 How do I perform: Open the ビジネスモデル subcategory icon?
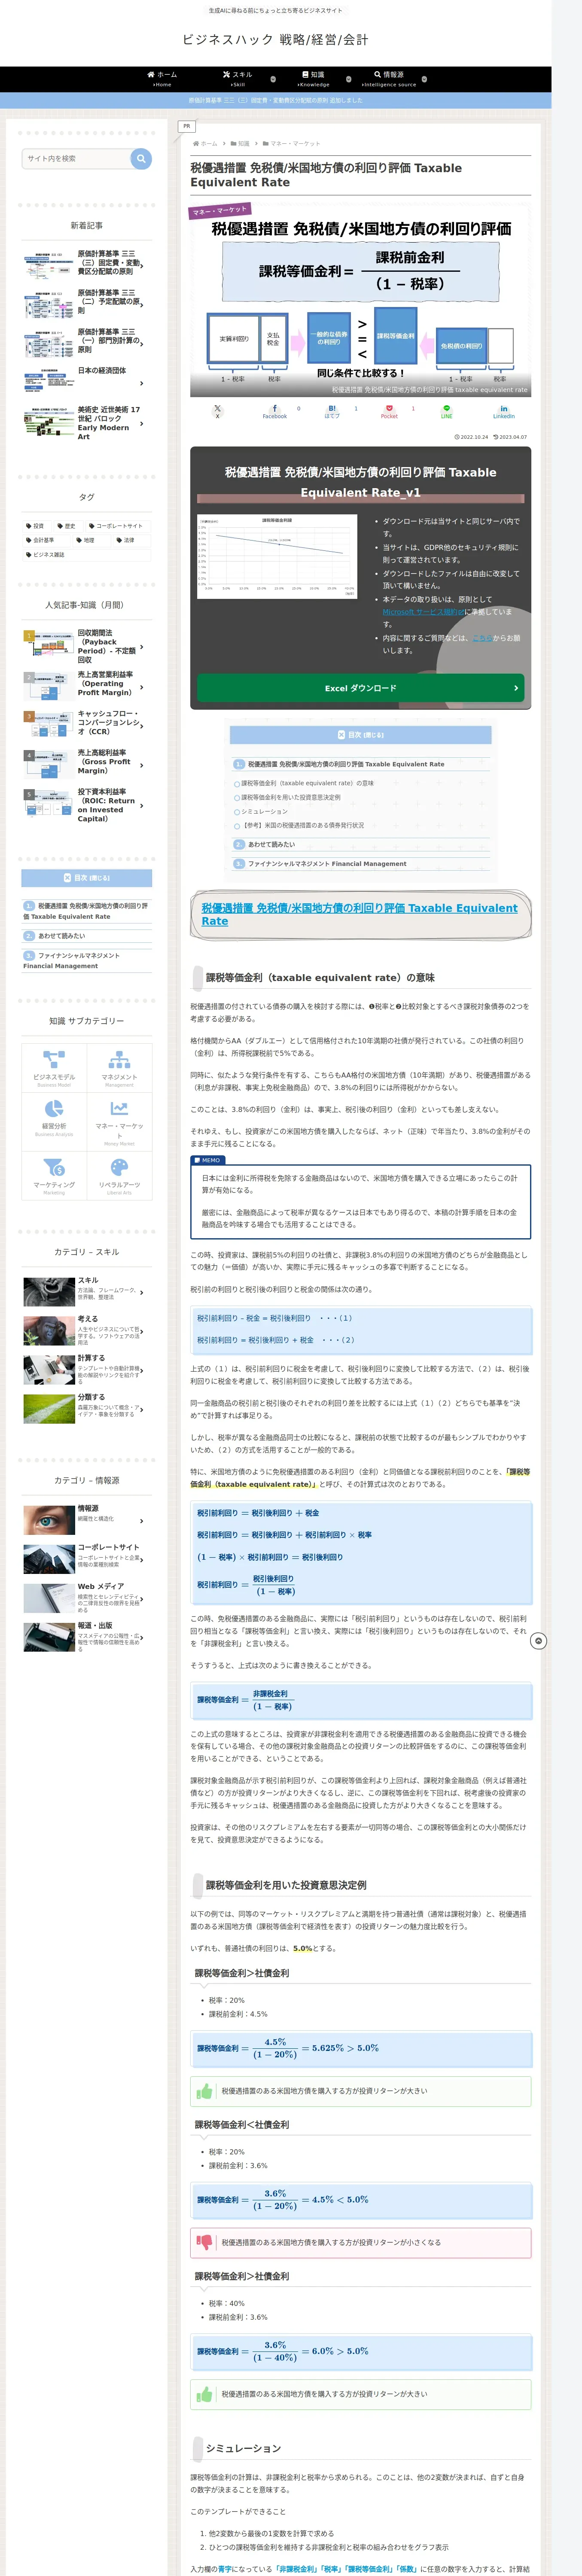pos(54,1059)
